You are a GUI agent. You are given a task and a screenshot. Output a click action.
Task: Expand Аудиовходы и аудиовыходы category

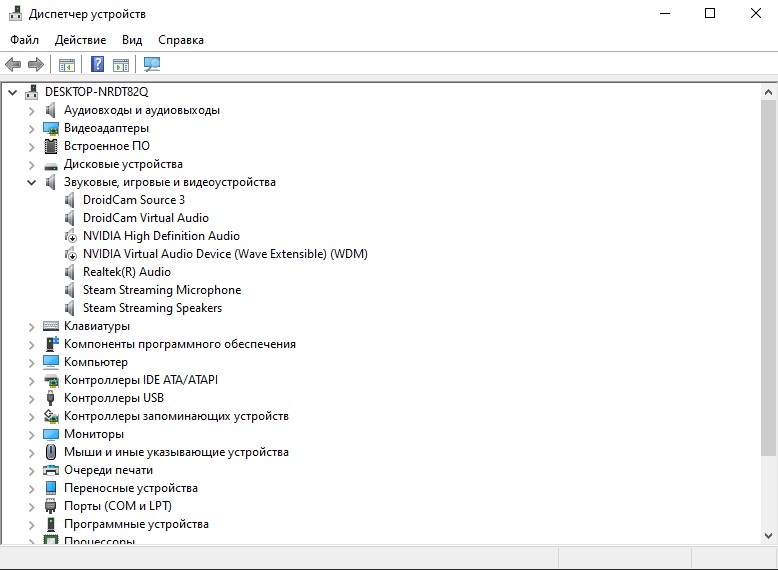coord(31,111)
